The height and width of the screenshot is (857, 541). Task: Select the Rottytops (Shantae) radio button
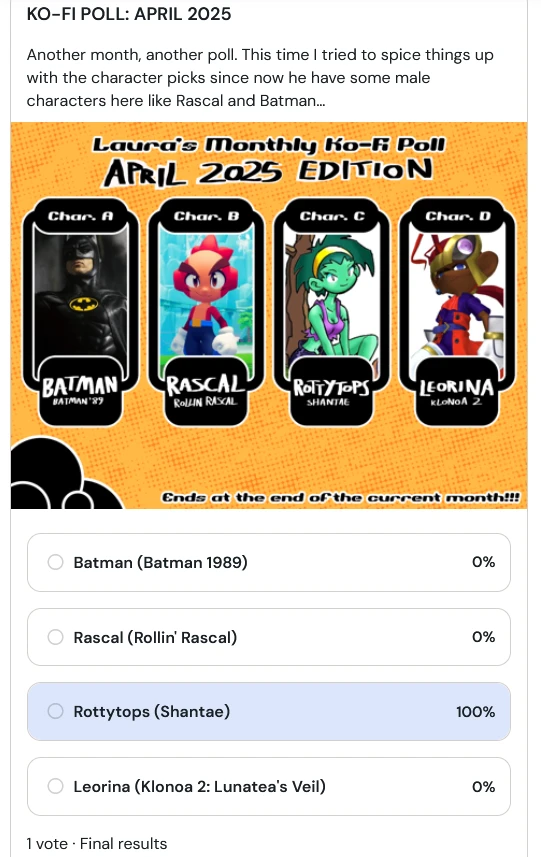coord(55,711)
